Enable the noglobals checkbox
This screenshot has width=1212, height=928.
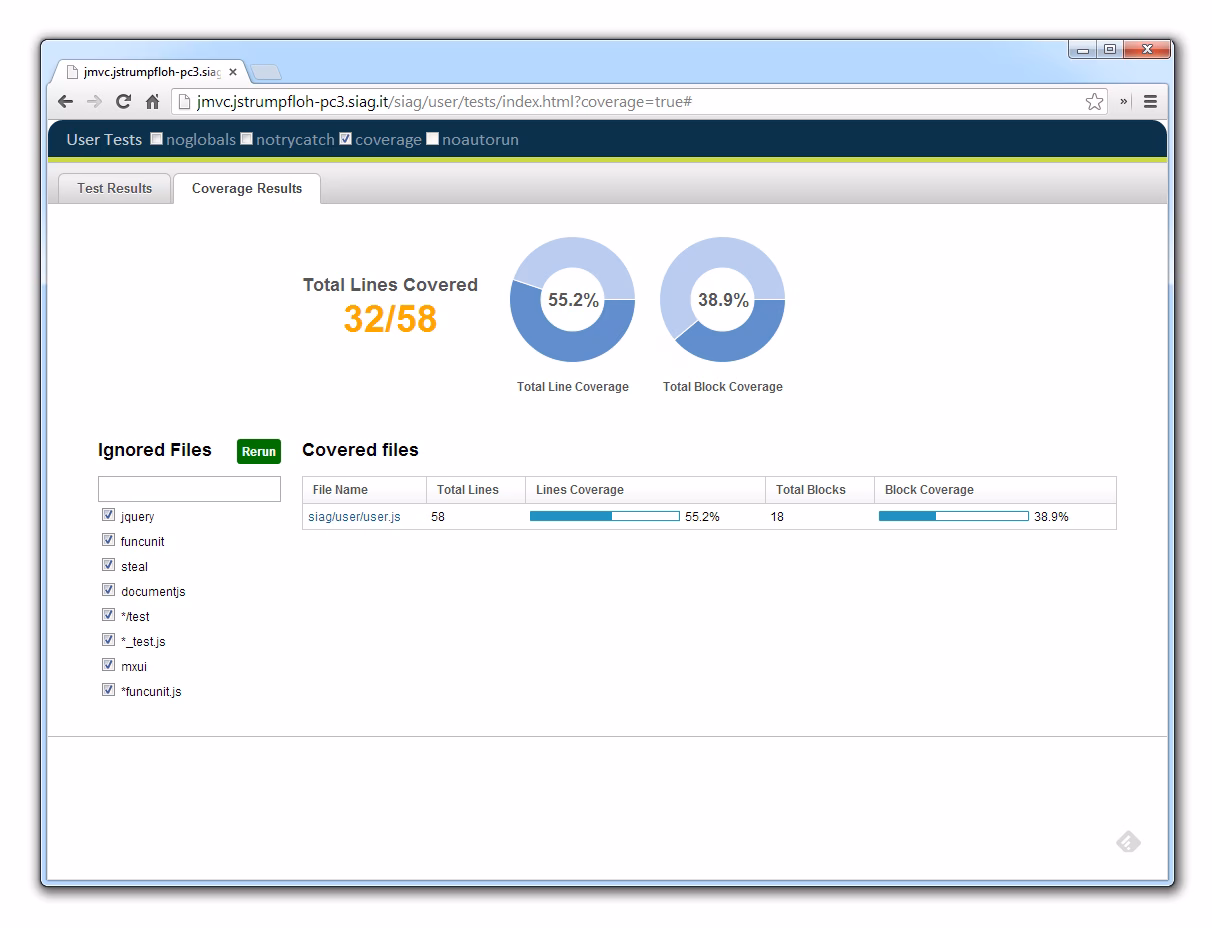[x=157, y=139]
